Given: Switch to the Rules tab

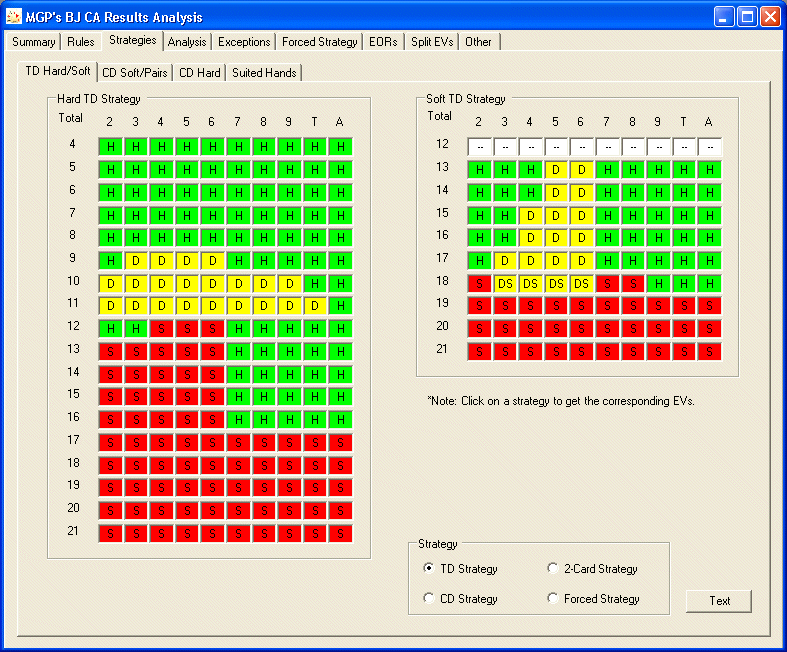Looking at the screenshot, I should [81, 42].
